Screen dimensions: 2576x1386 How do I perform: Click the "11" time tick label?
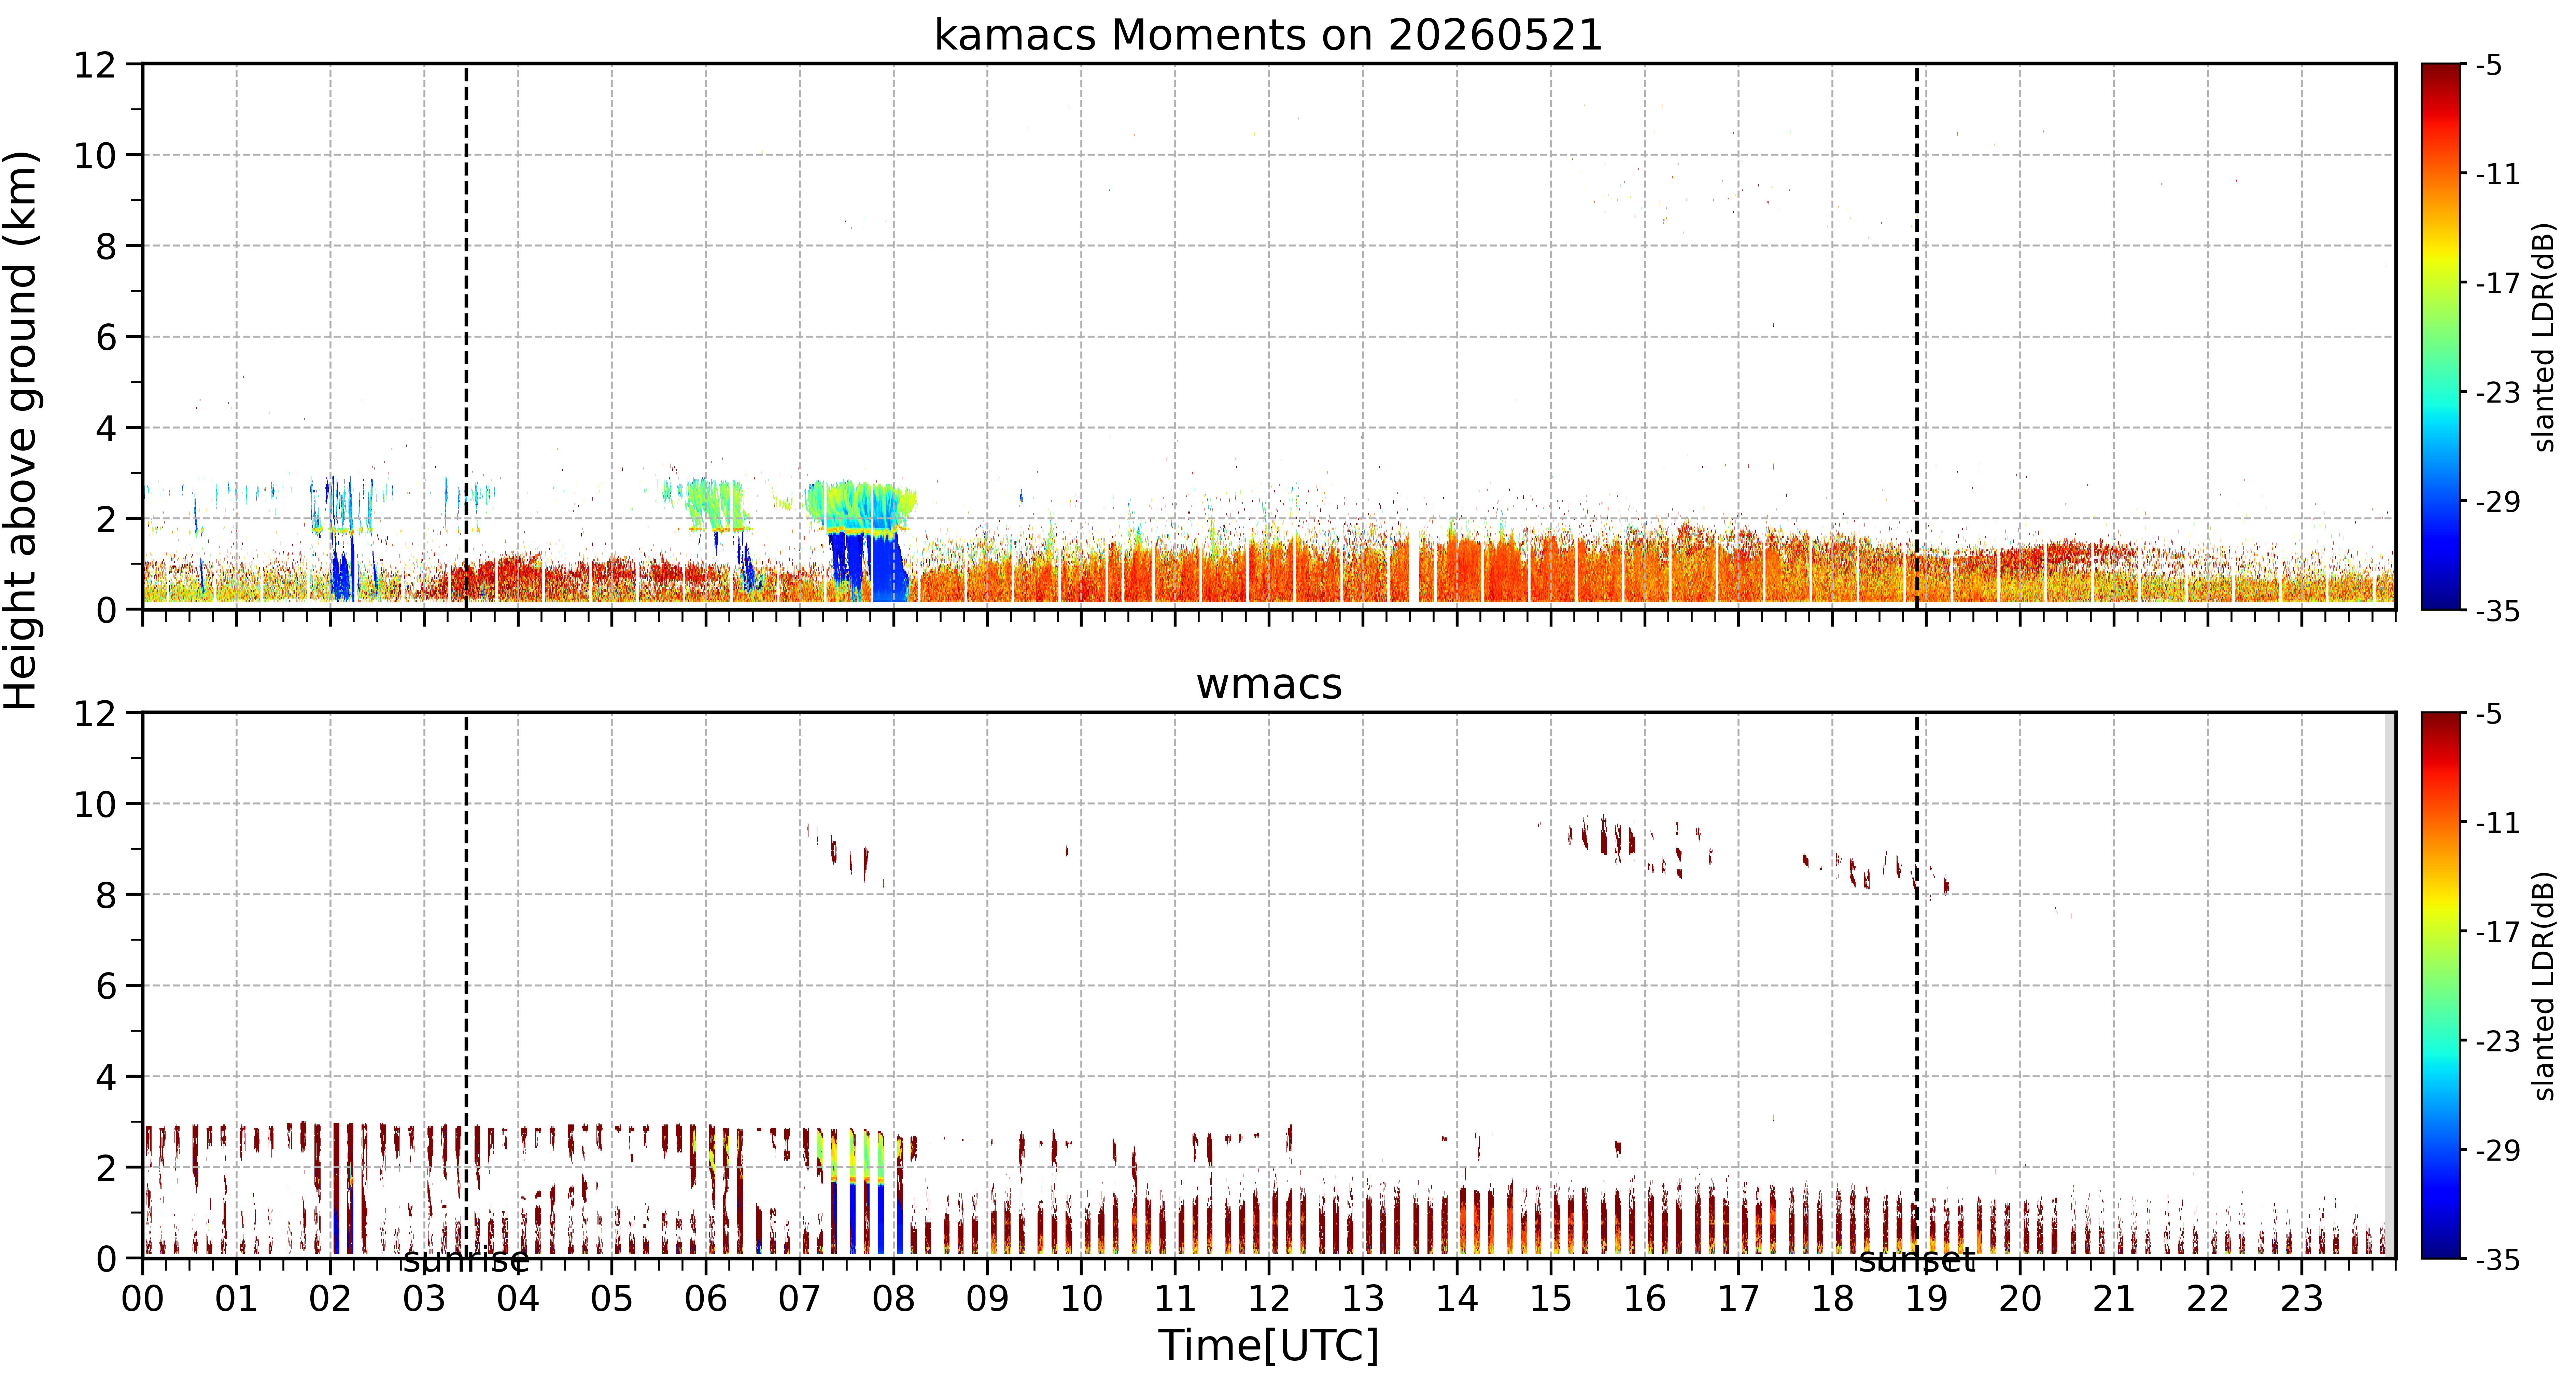click(1175, 1299)
